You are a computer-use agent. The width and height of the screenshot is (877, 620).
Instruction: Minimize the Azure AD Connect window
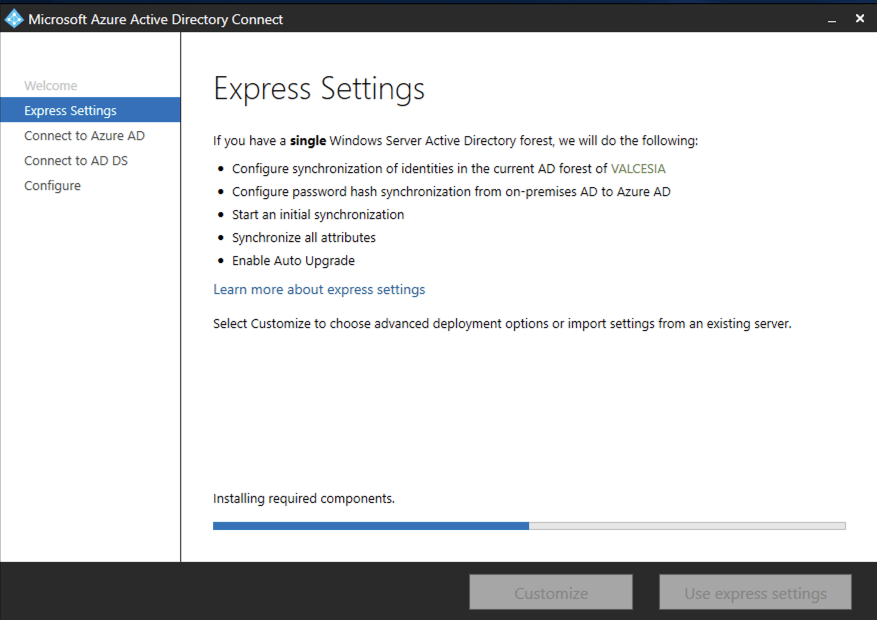[x=832, y=19]
